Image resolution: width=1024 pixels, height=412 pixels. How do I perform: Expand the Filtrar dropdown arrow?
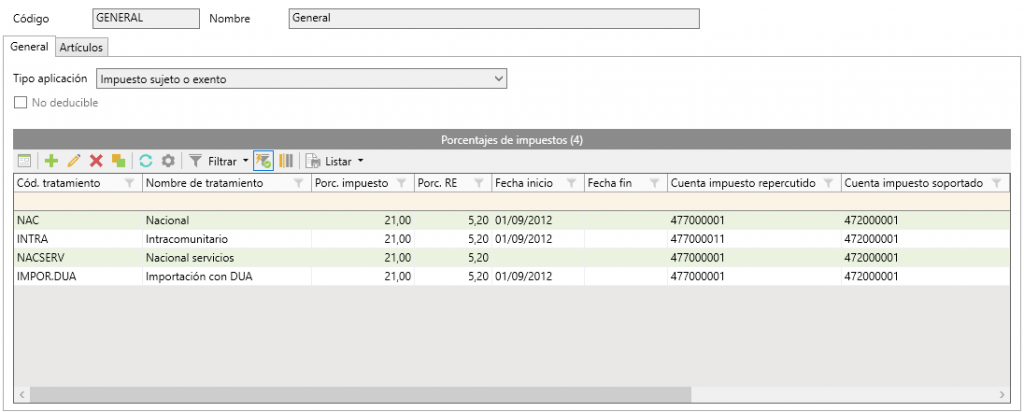click(x=246, y=161)
